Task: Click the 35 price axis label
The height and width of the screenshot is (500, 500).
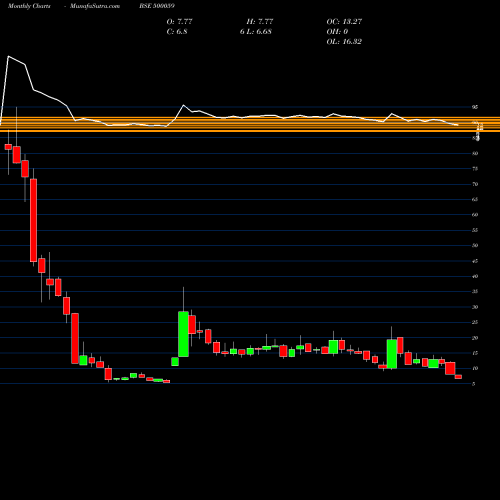Action: [x=475, y=292]
